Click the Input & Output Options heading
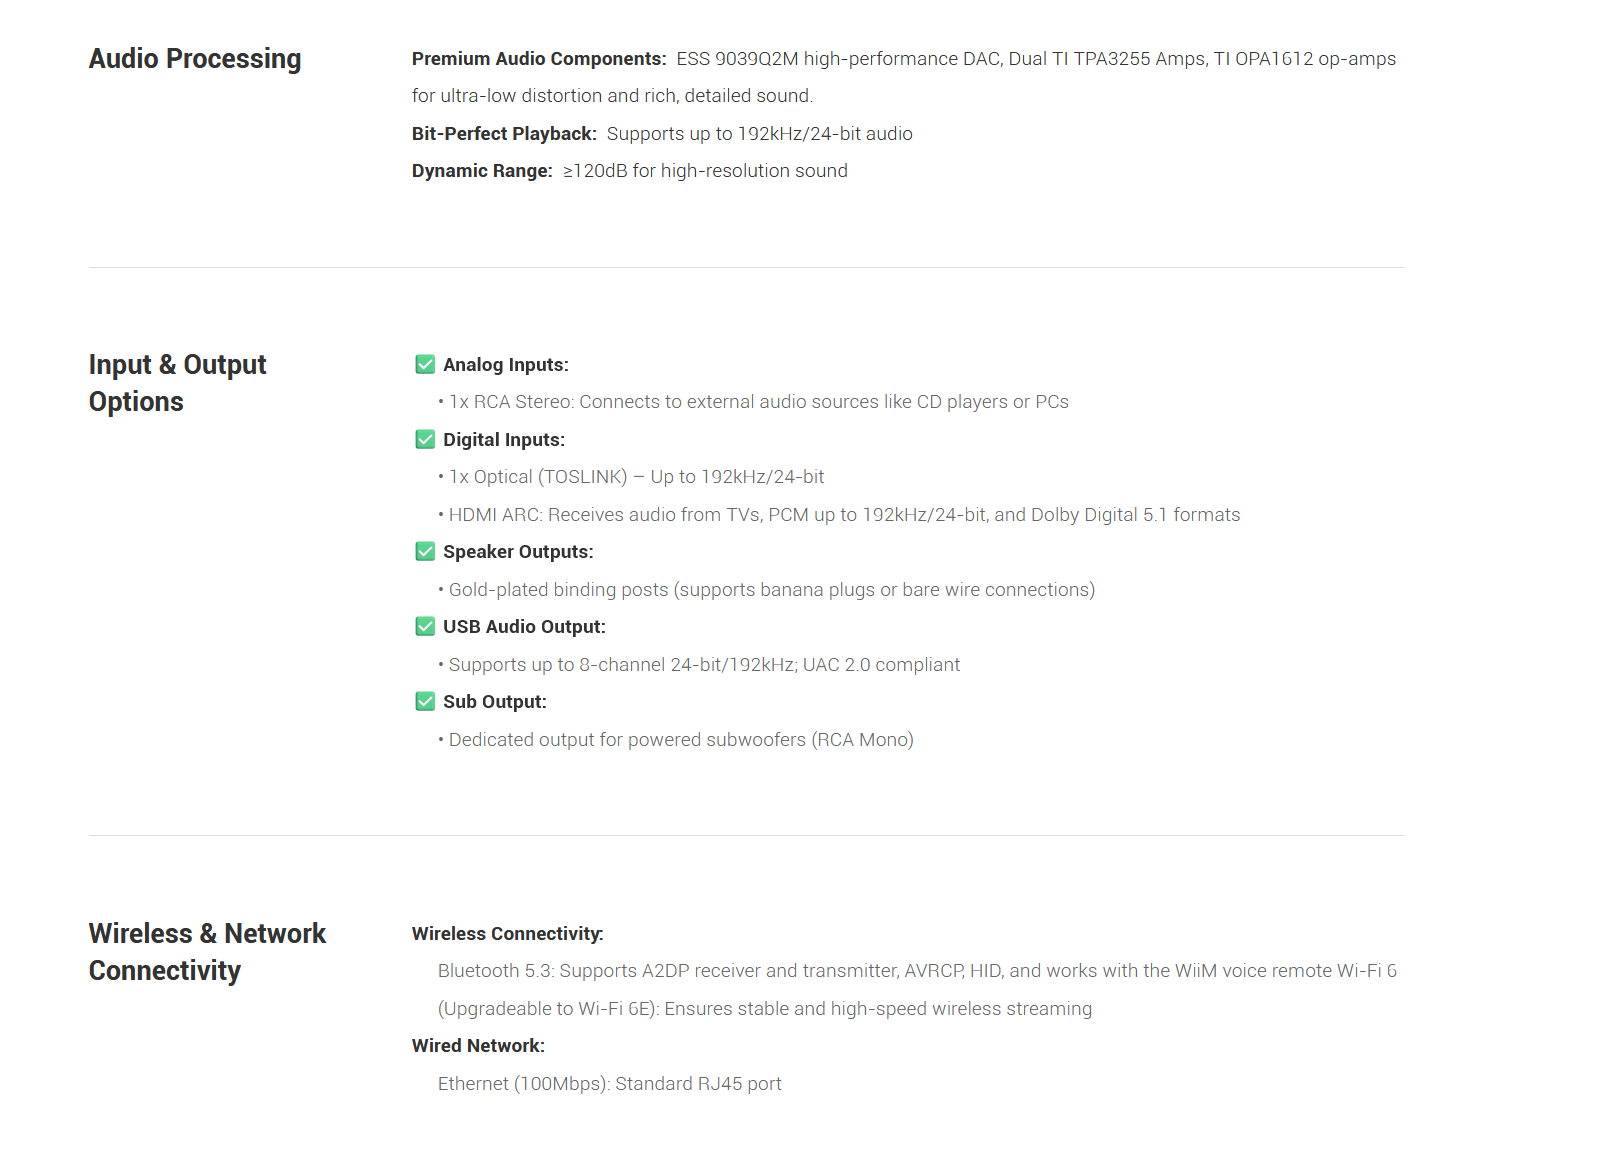The image size is (1614, 1159). [x=177, y=383]
